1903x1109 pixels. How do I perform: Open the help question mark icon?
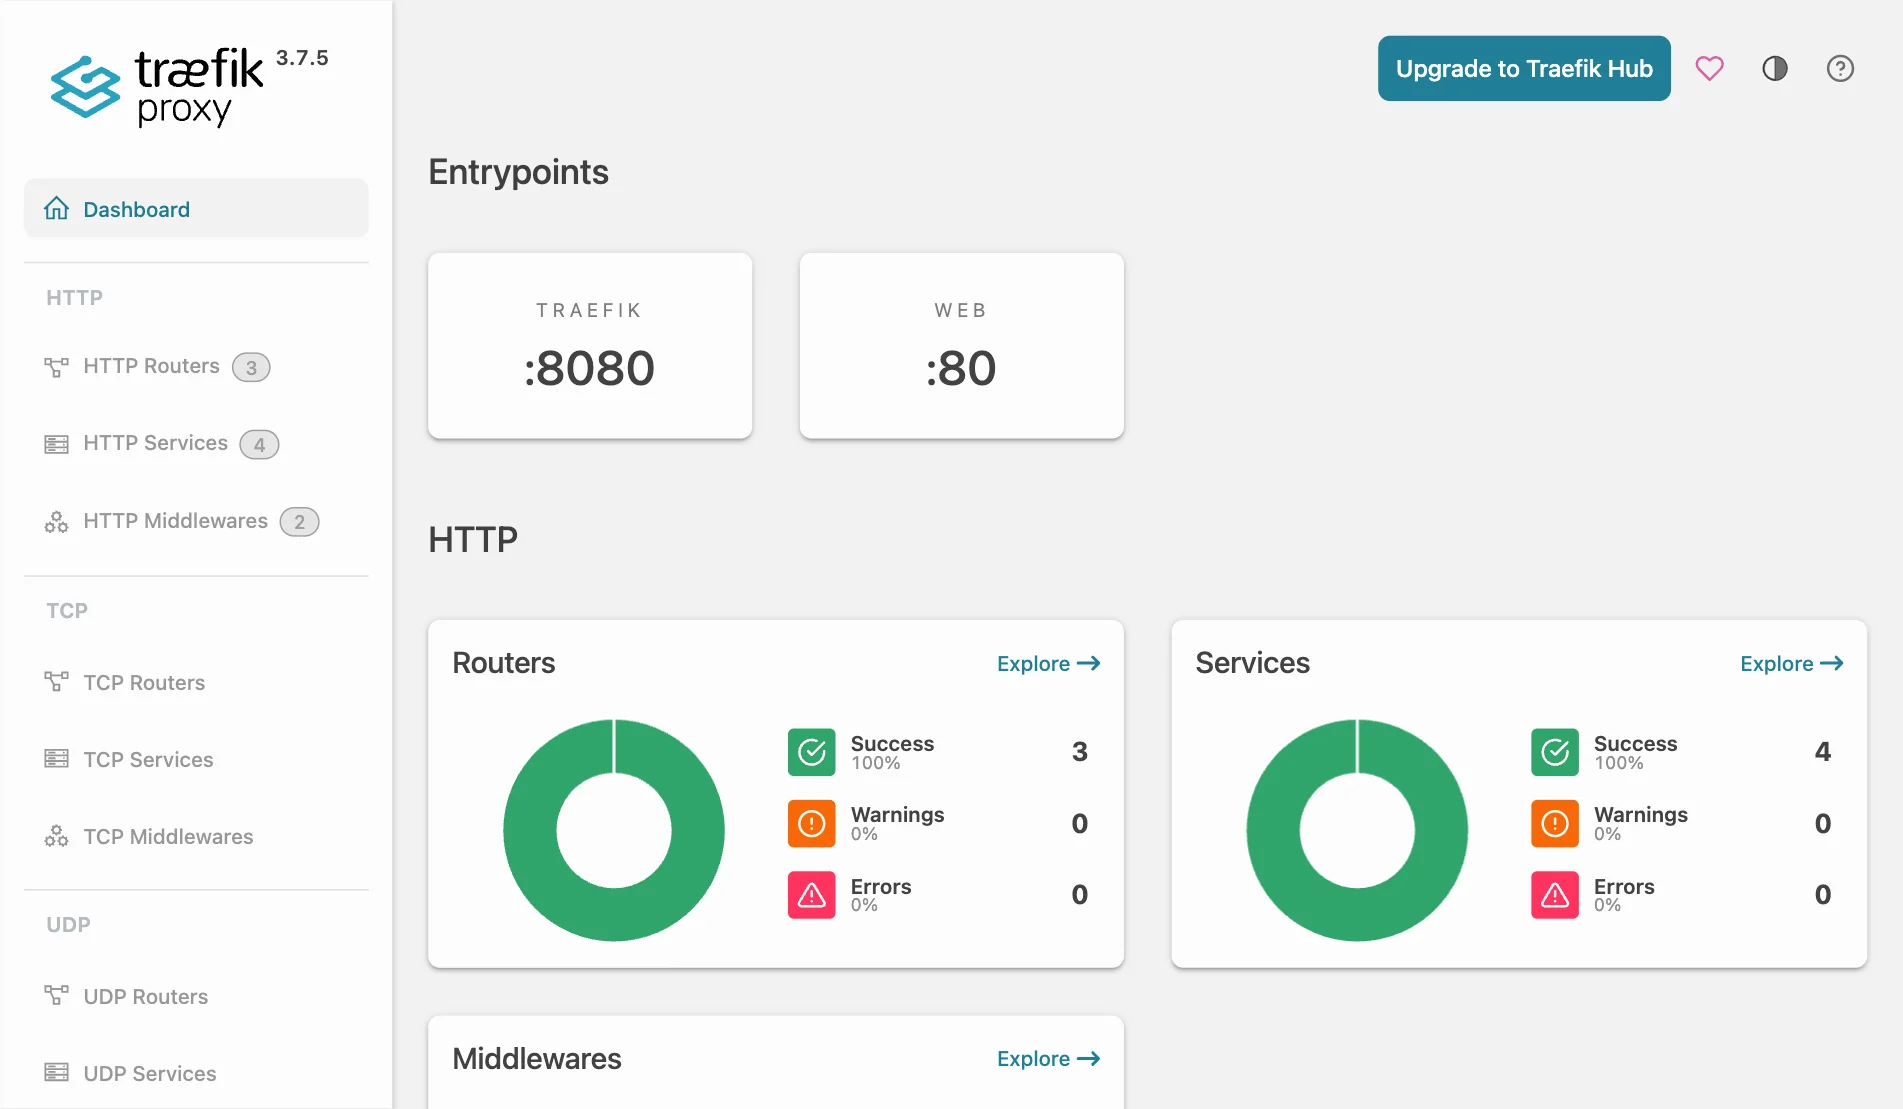(1840, 68)
